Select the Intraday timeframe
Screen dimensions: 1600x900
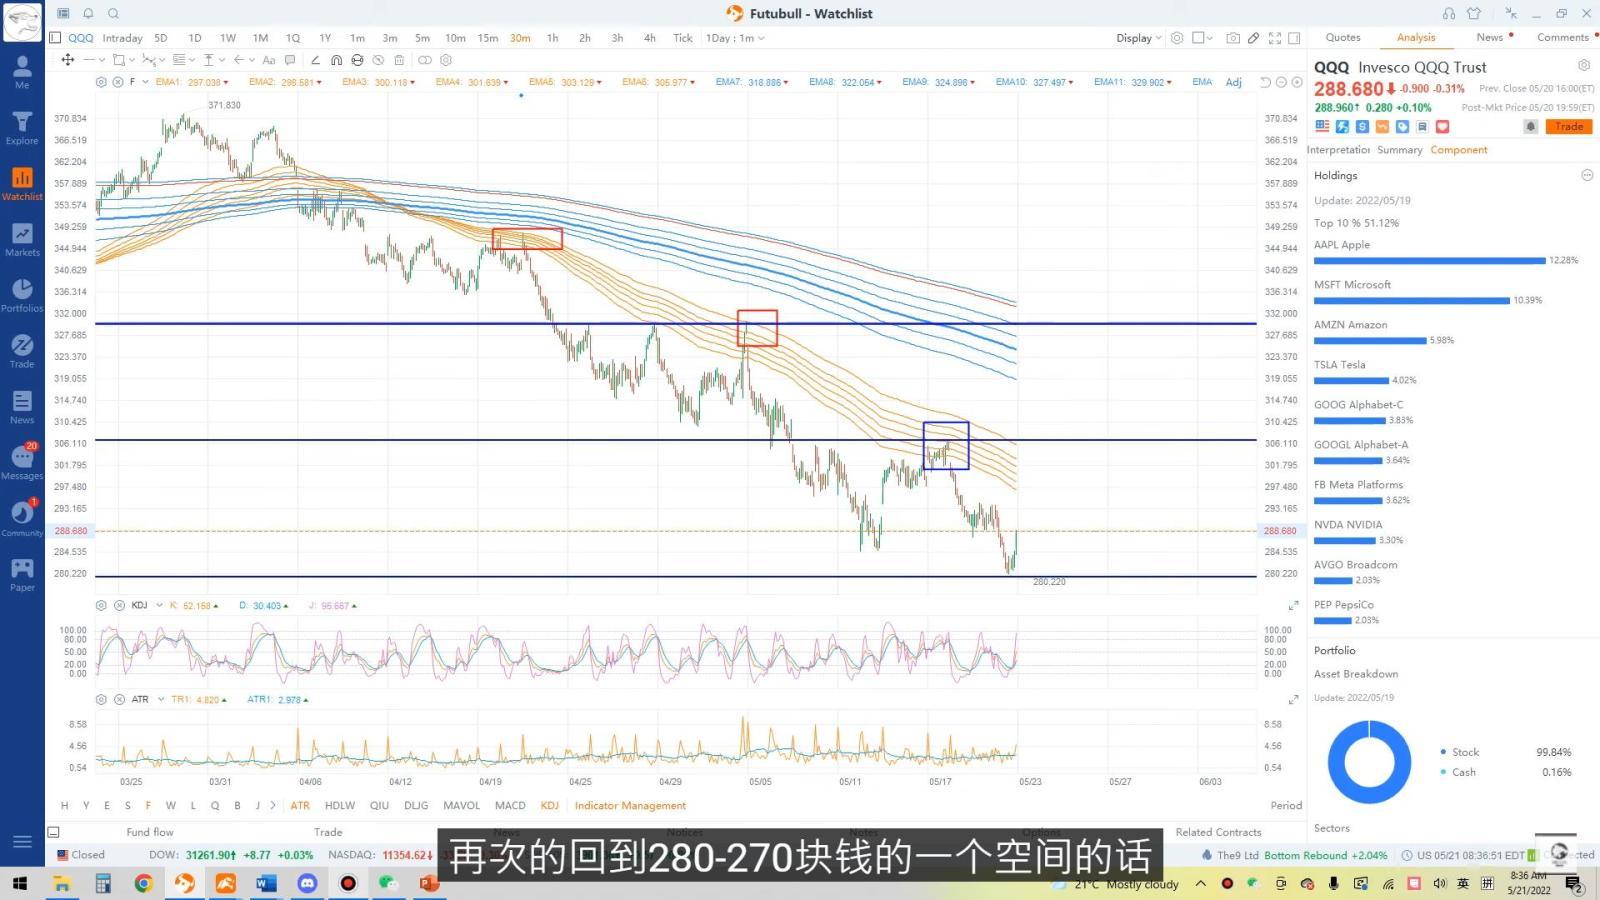pos(122,38)
